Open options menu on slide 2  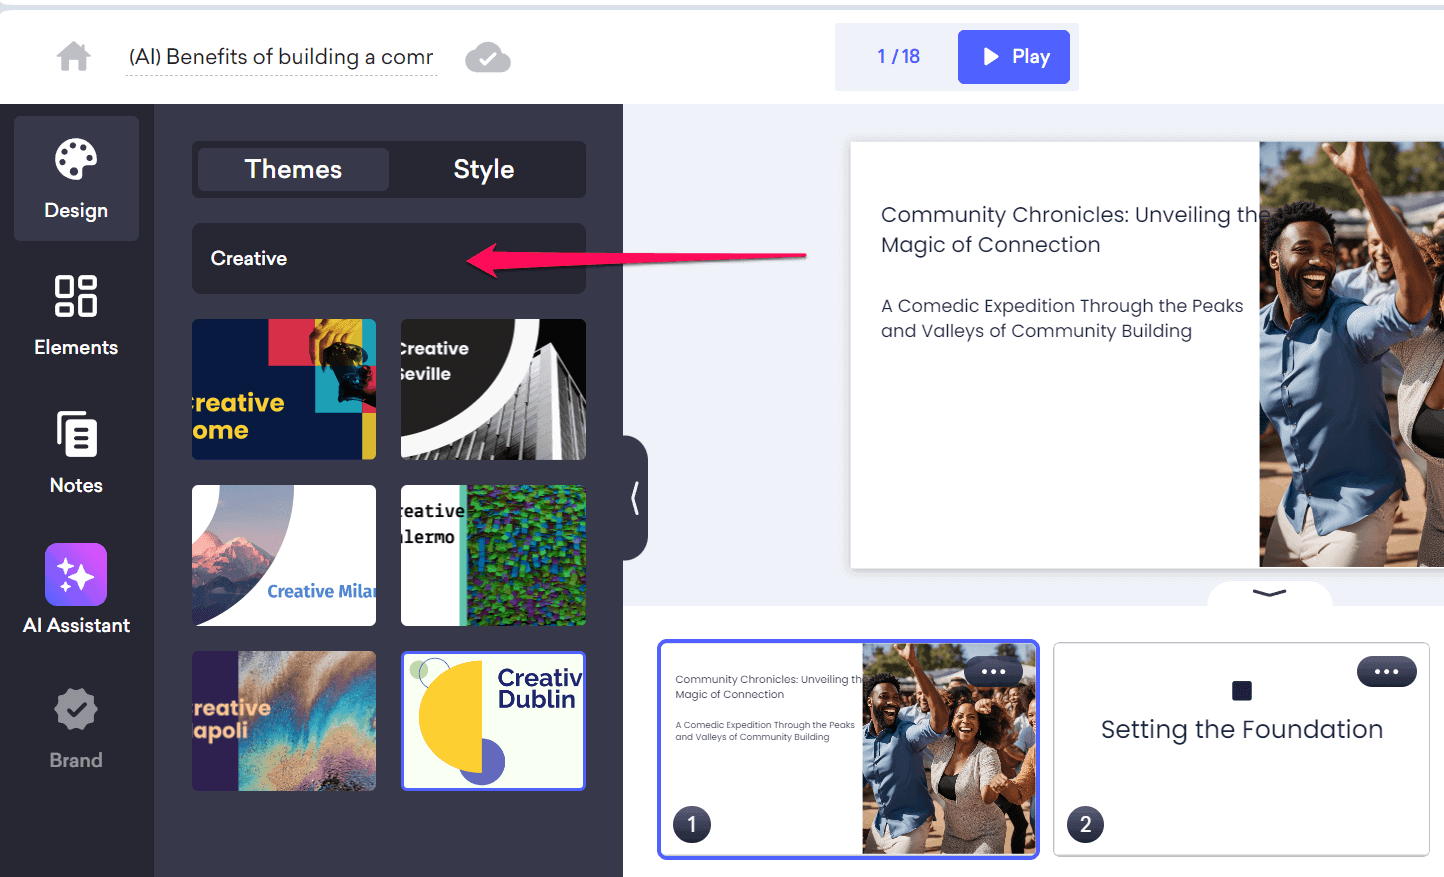click(1386, 671)
